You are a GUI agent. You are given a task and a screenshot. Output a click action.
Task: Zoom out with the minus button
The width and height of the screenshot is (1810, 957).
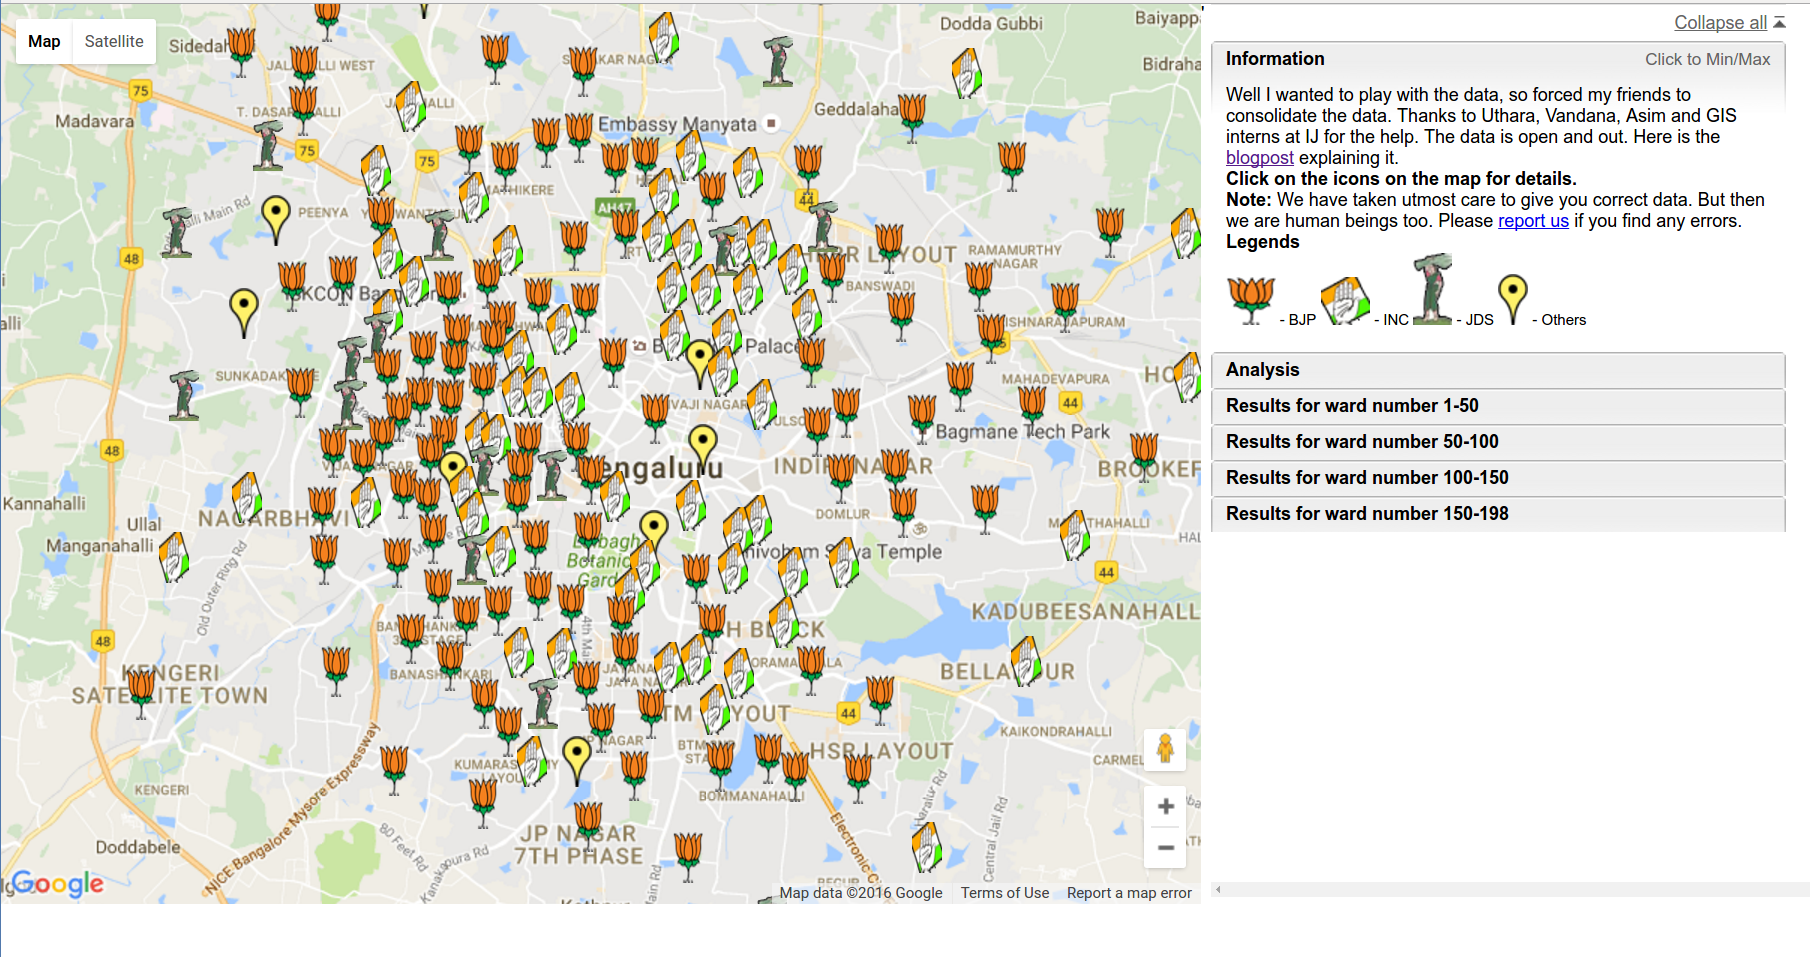coord(1165,848)
